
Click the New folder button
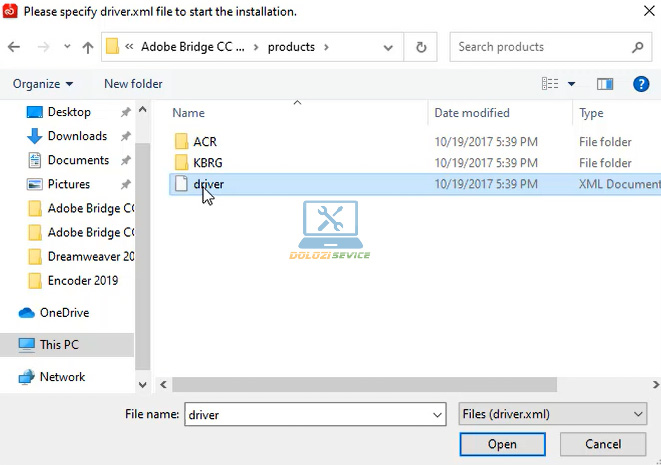tap(133, 84)
